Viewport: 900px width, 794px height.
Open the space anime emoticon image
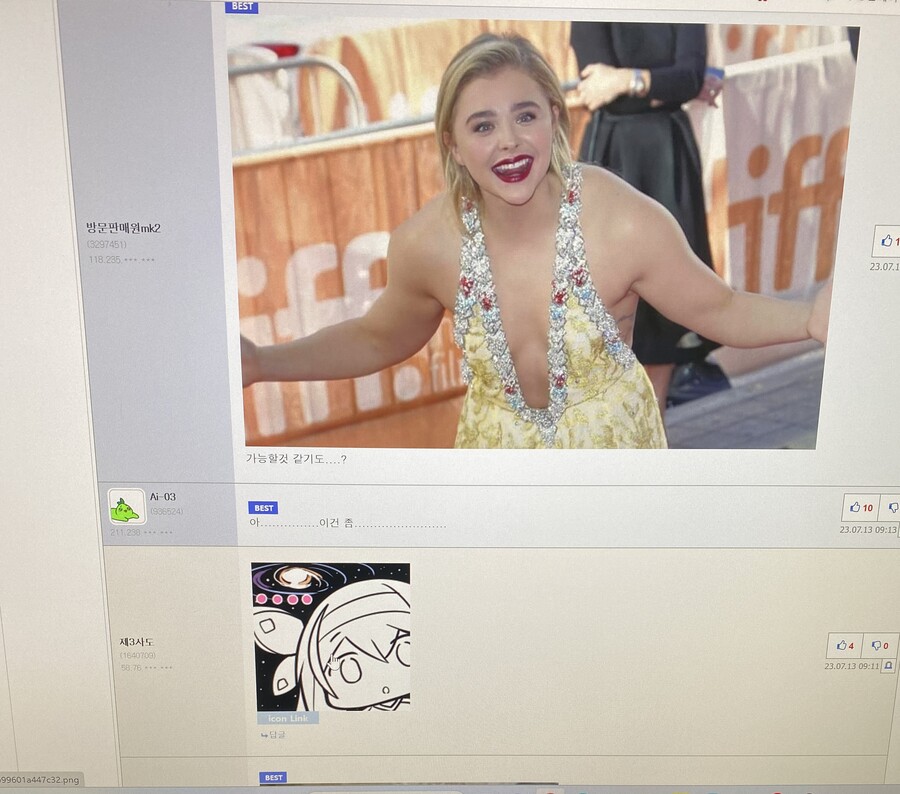[x=330, y=636]
